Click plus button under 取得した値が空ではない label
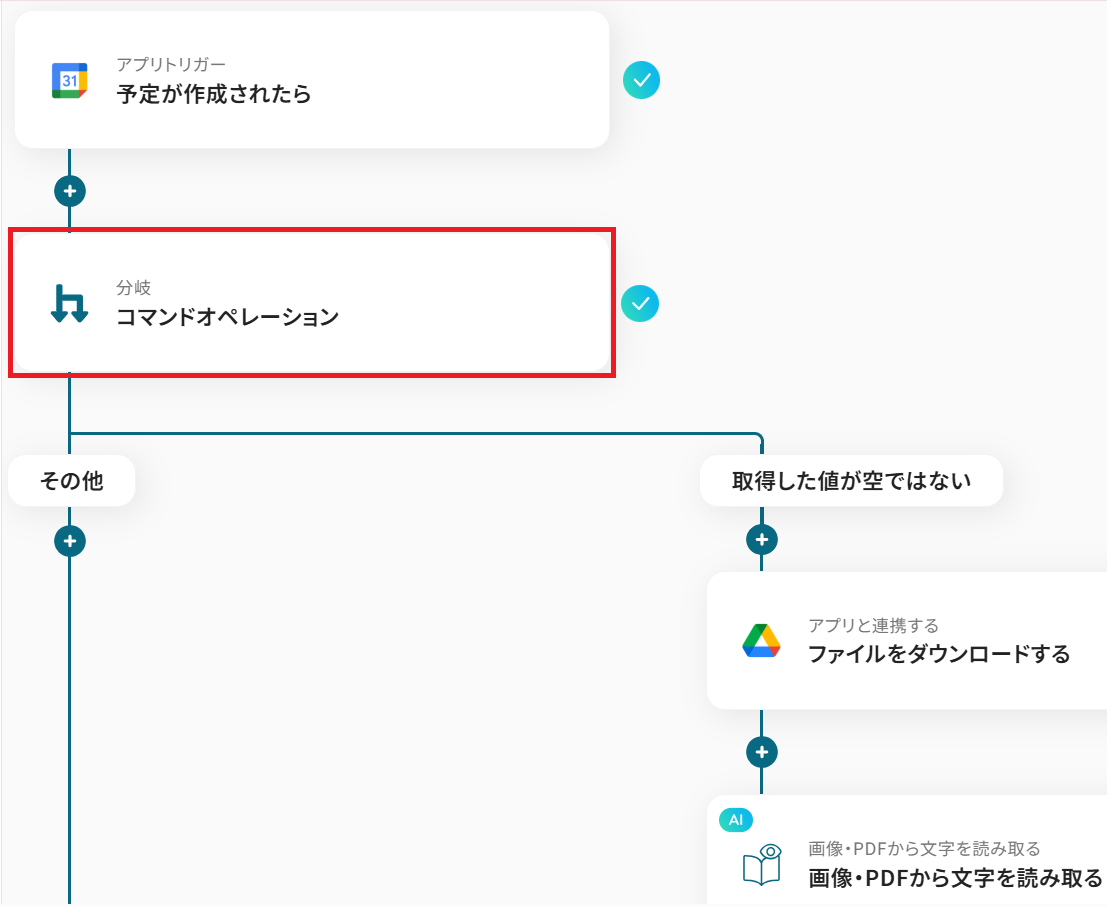The image size is (1107, 907). pos(762,540)
